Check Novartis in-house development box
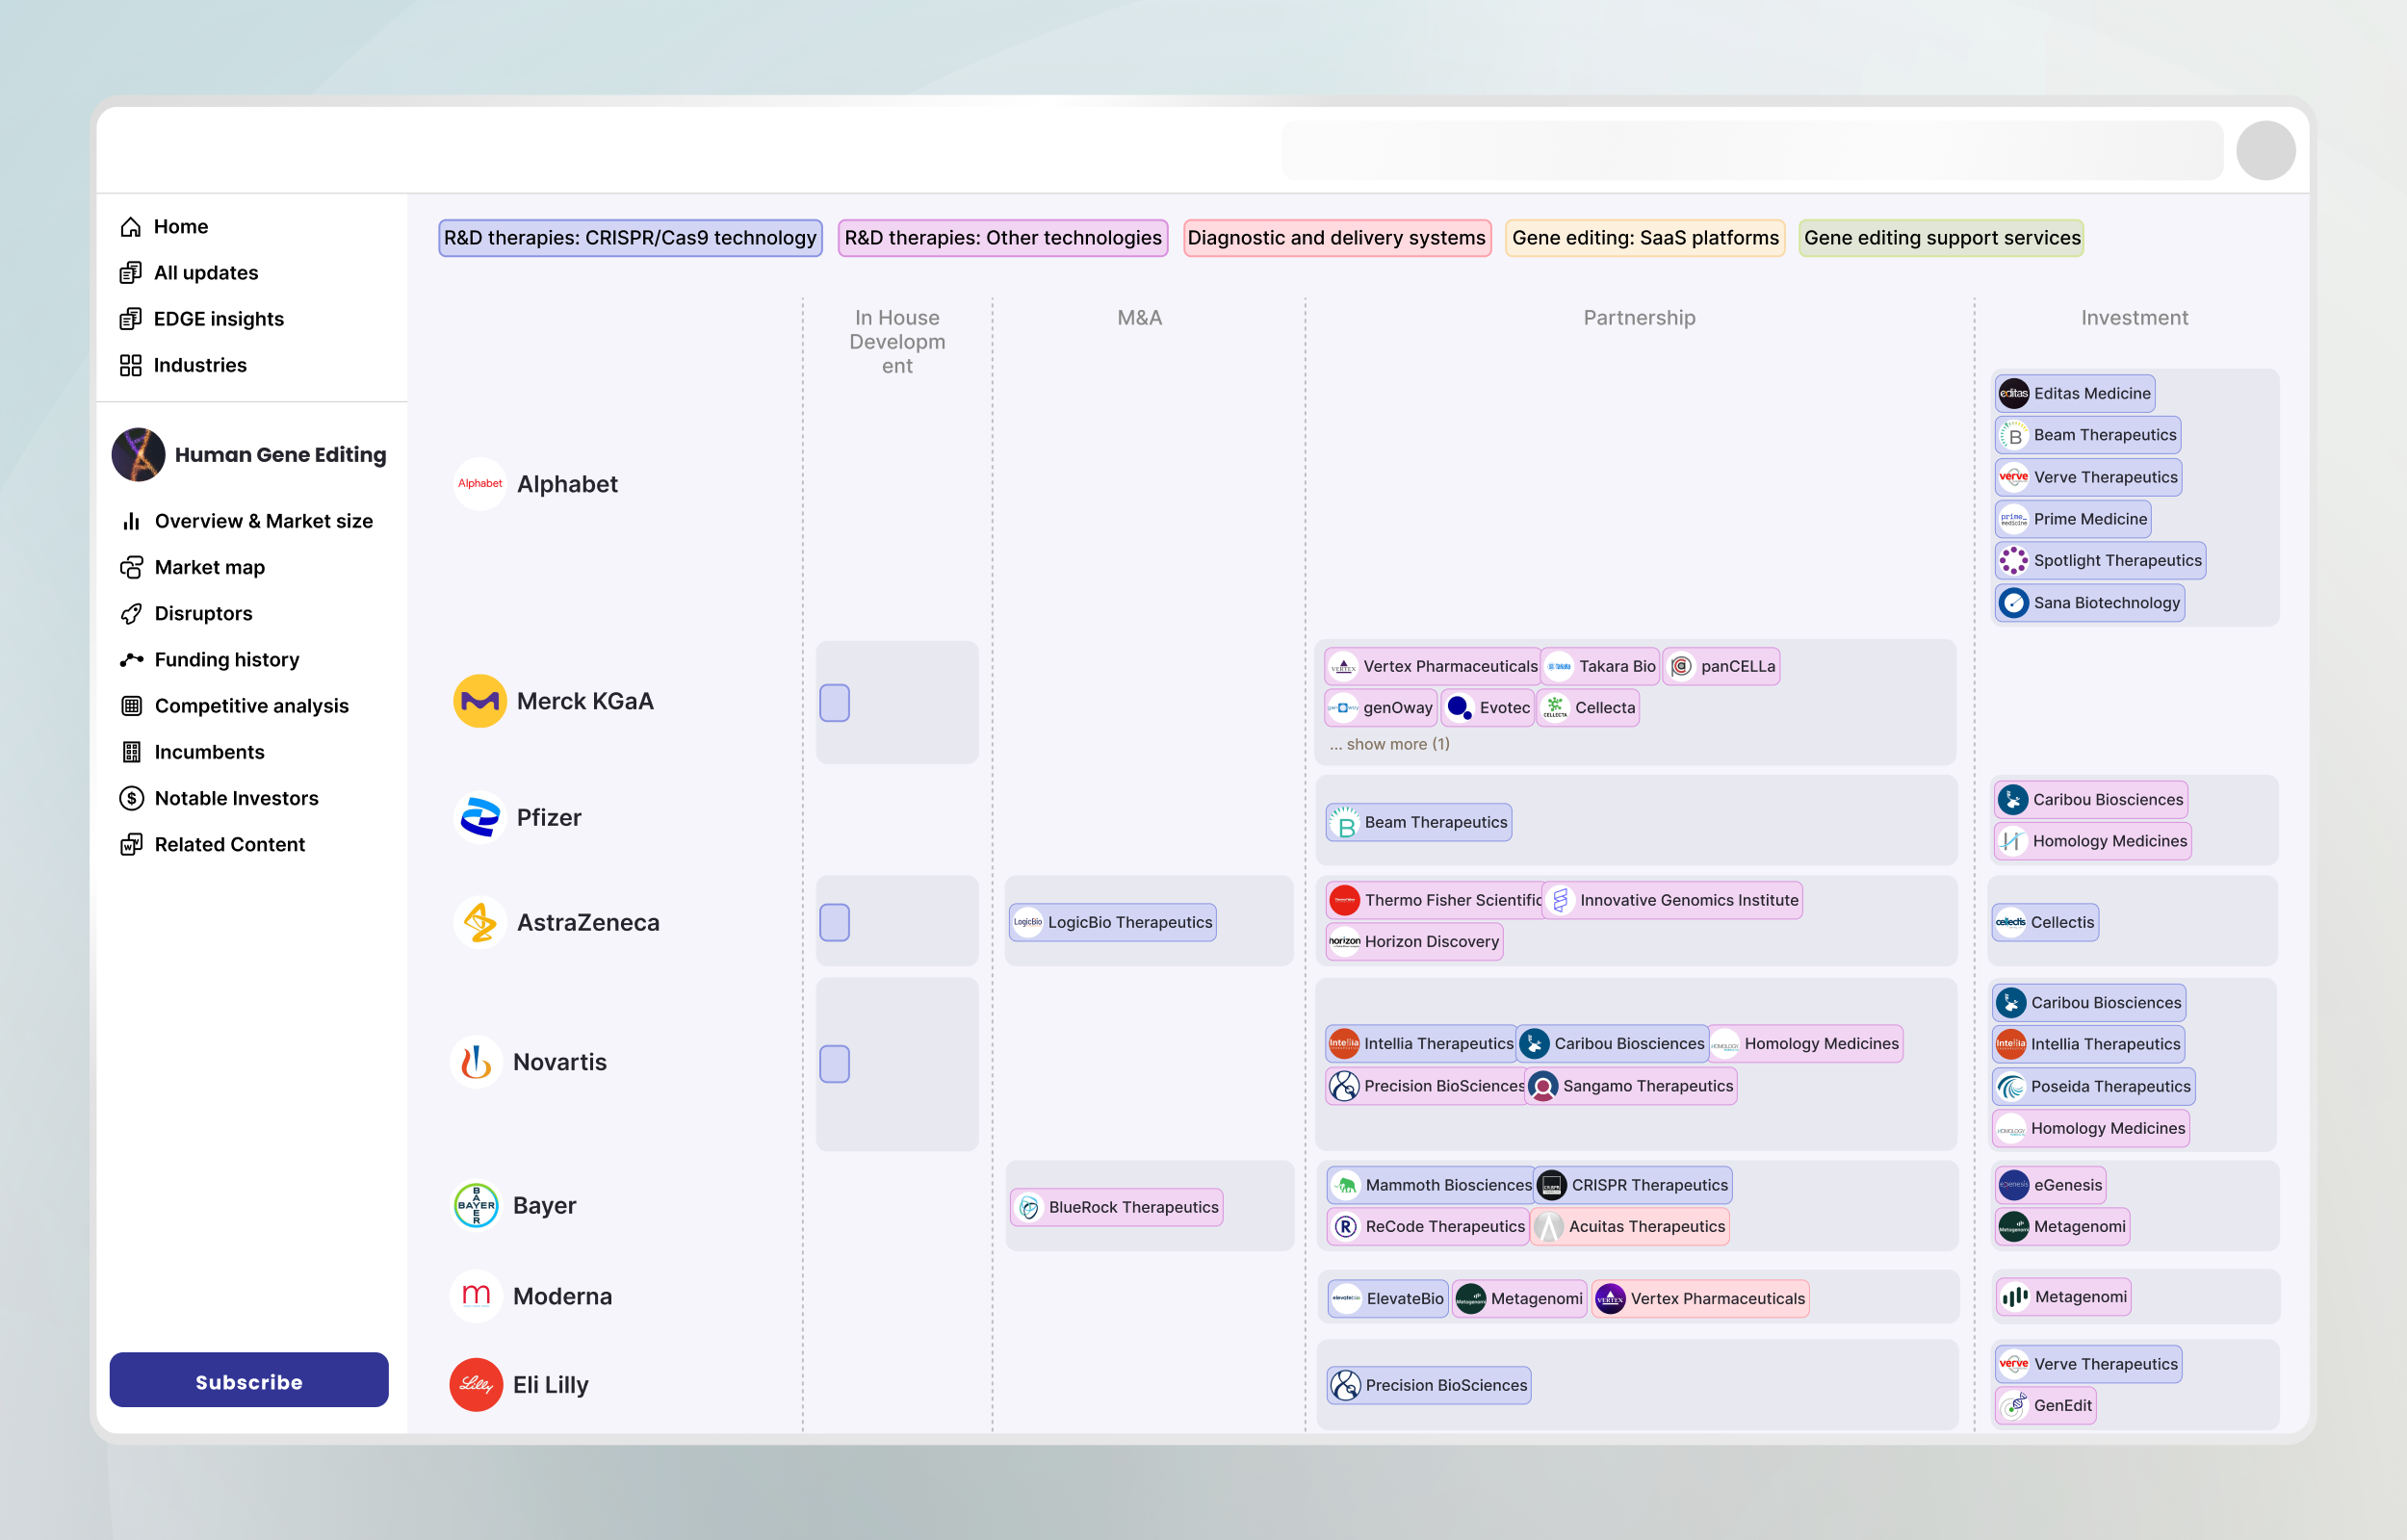This screenshot has height=1540, width=2407. tap(834, 1063)
